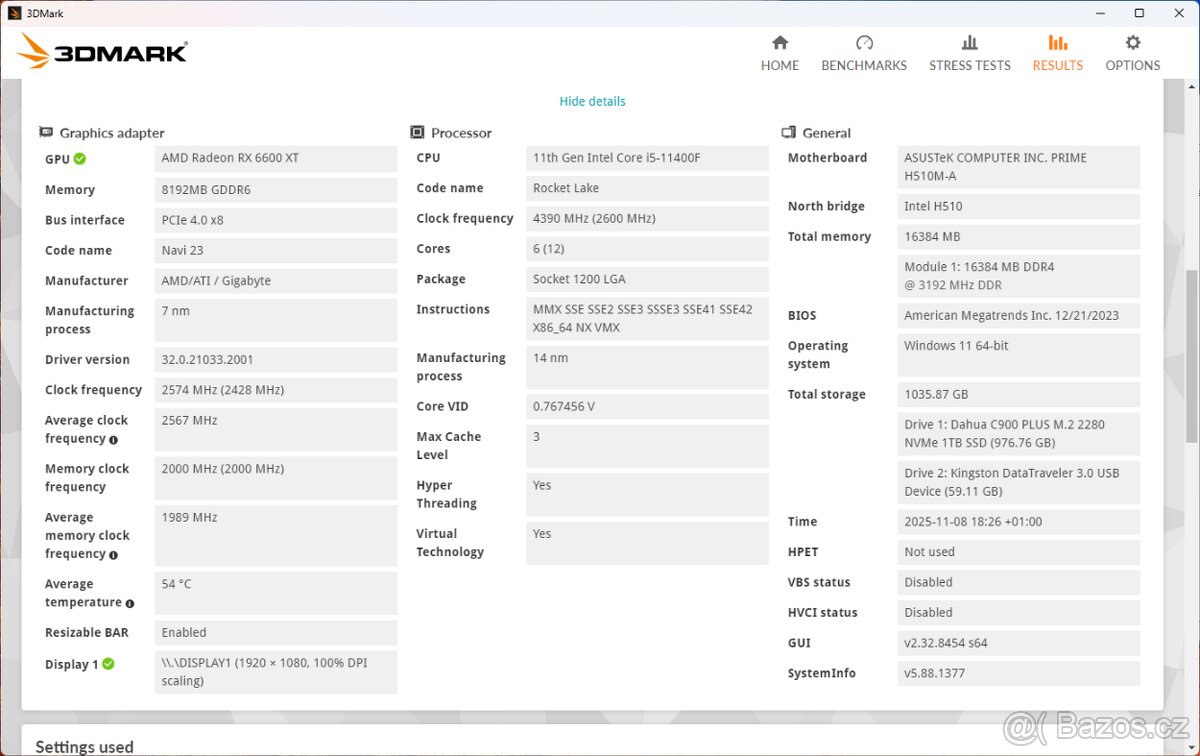Click the 3DMark logo in the header
1200x756 pixels.
point(103,51)
